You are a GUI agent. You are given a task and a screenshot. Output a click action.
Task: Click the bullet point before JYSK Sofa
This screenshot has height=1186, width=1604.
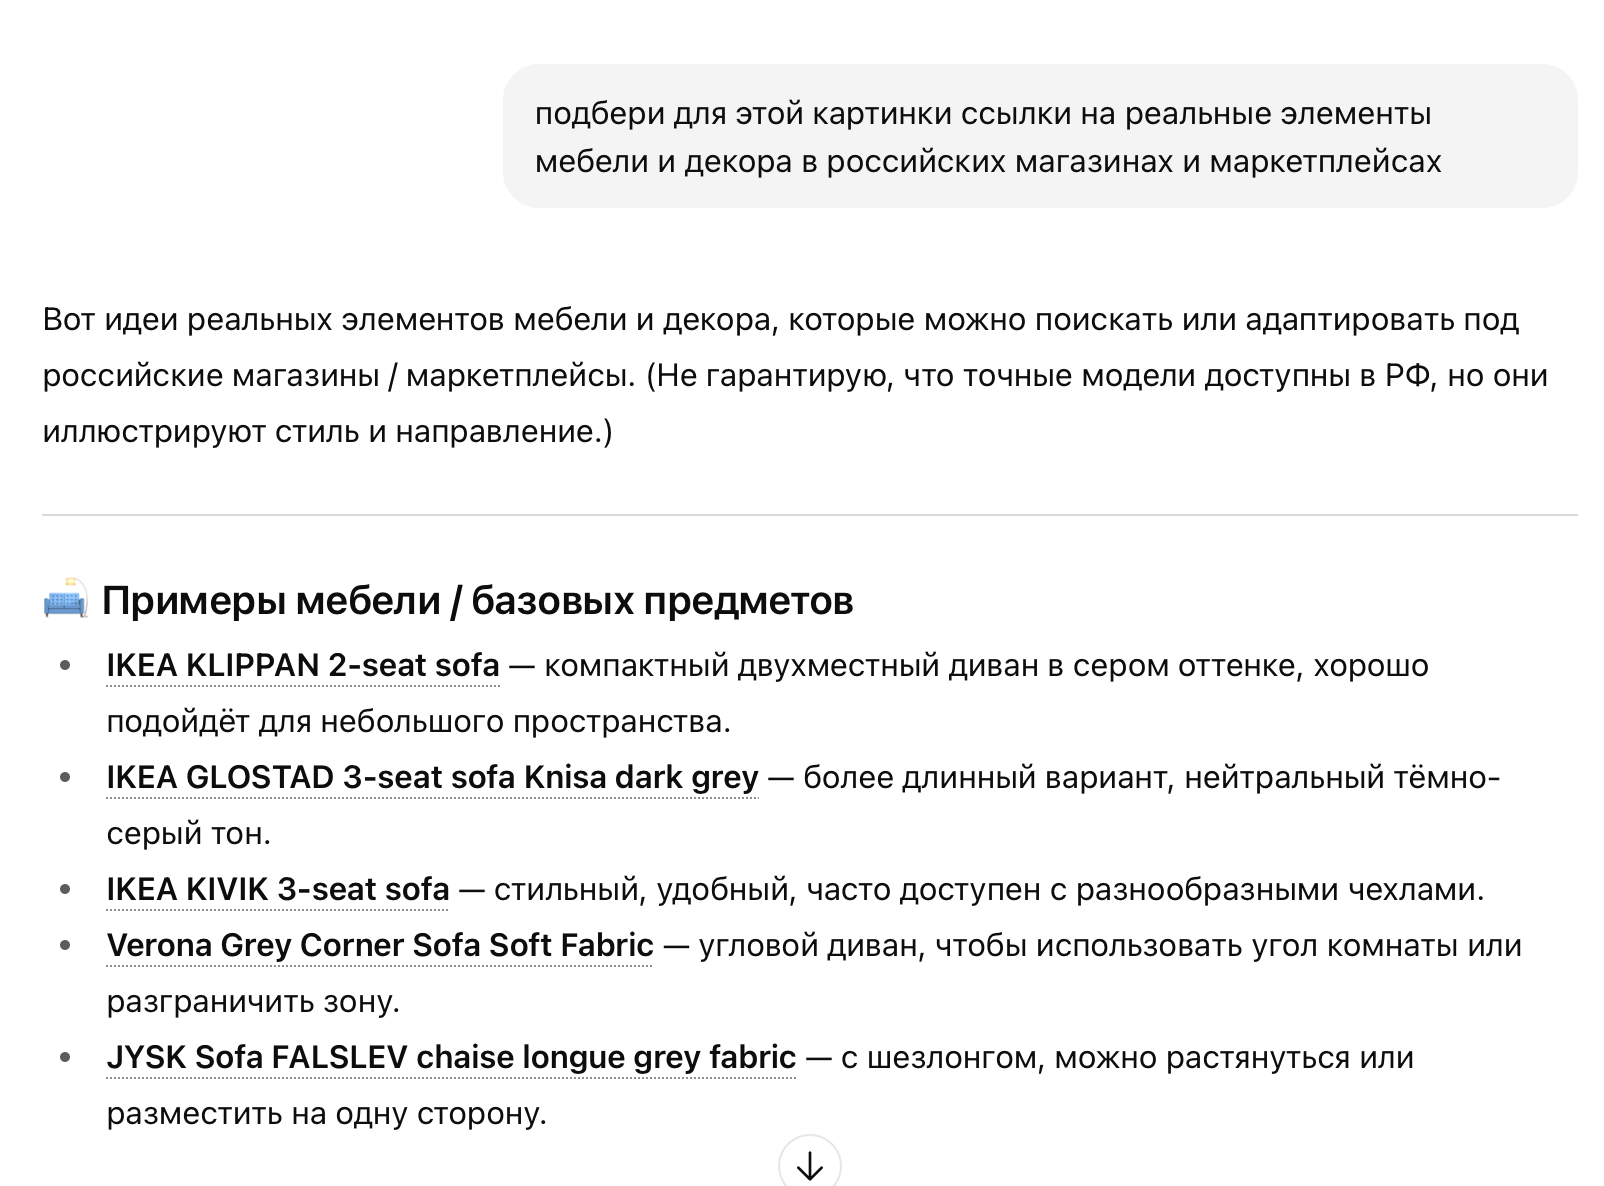(66, 1058)
